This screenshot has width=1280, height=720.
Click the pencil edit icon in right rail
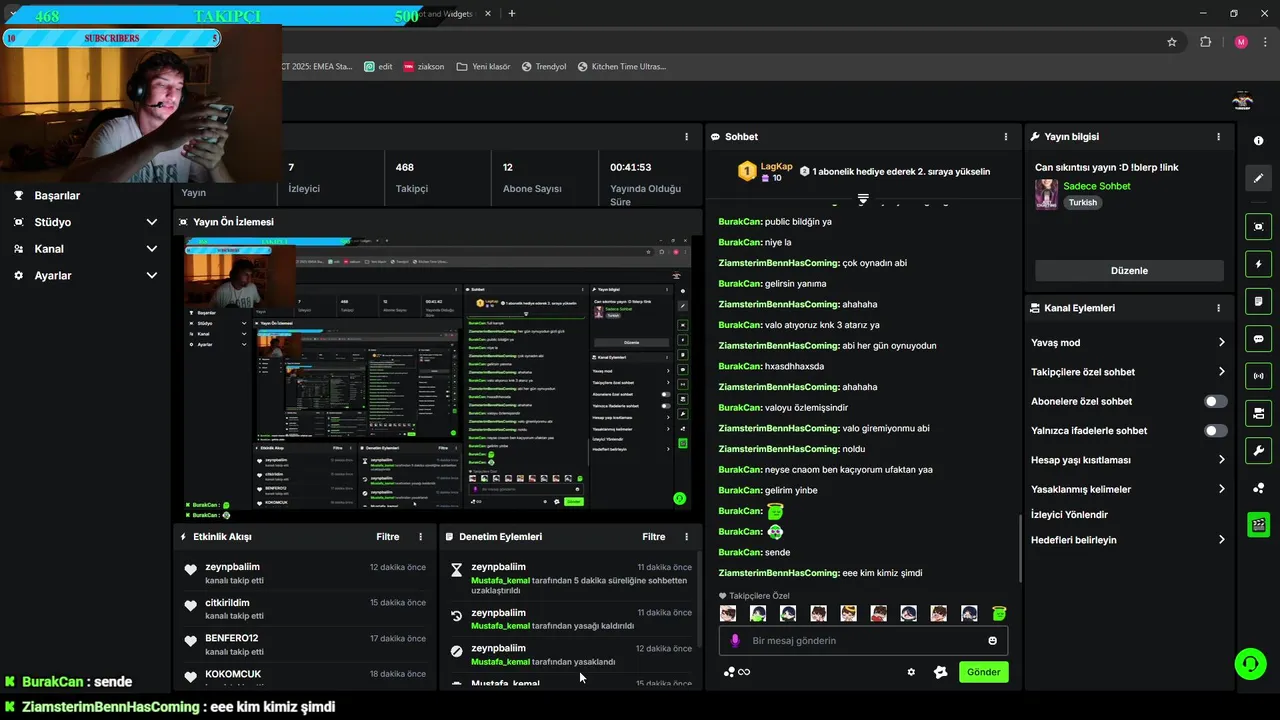(x=1258, y=178)
